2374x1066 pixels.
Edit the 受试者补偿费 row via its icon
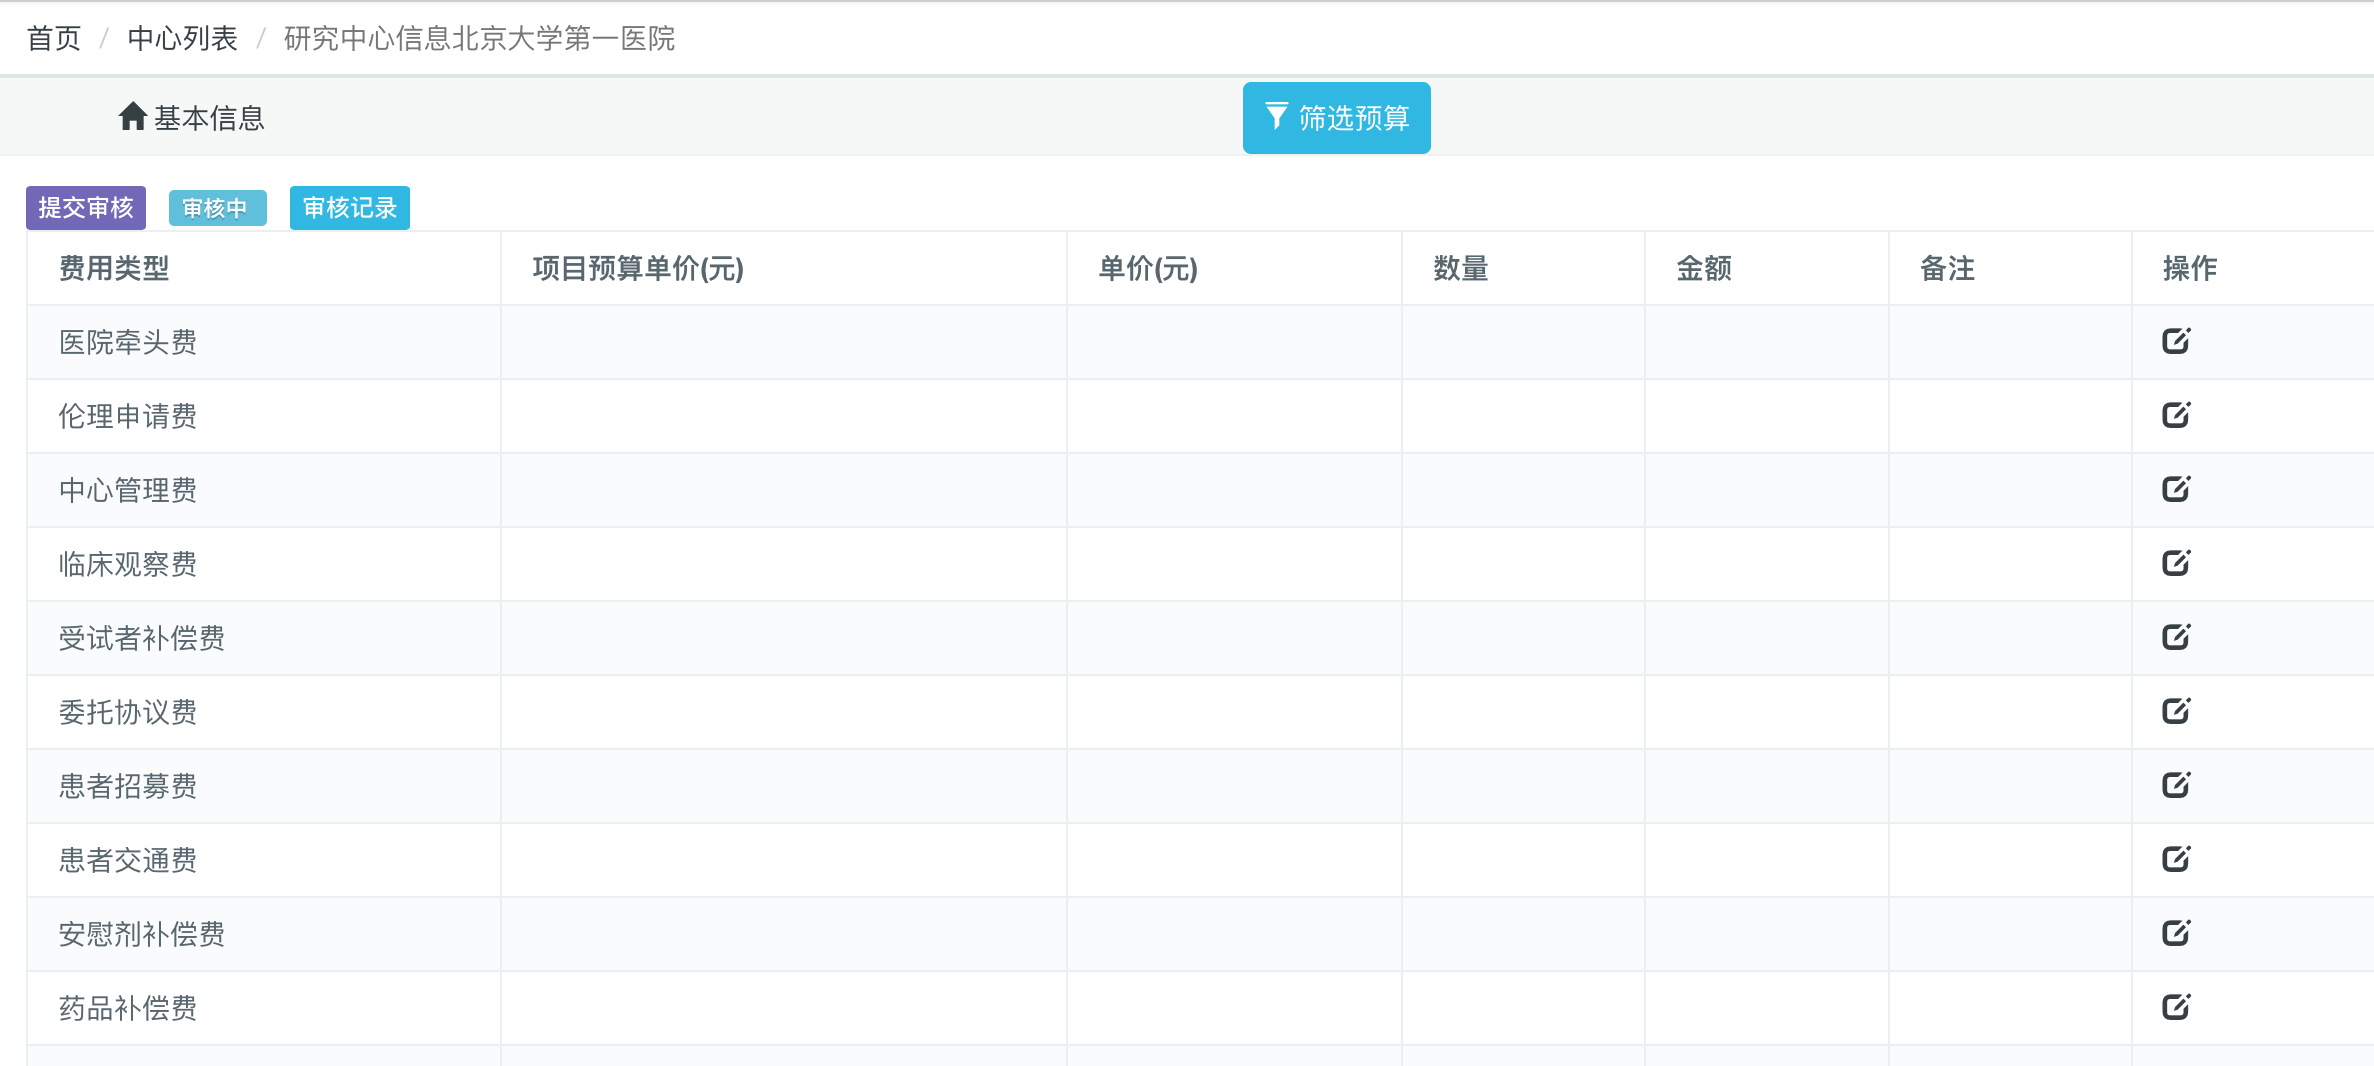pos(2176,637)
